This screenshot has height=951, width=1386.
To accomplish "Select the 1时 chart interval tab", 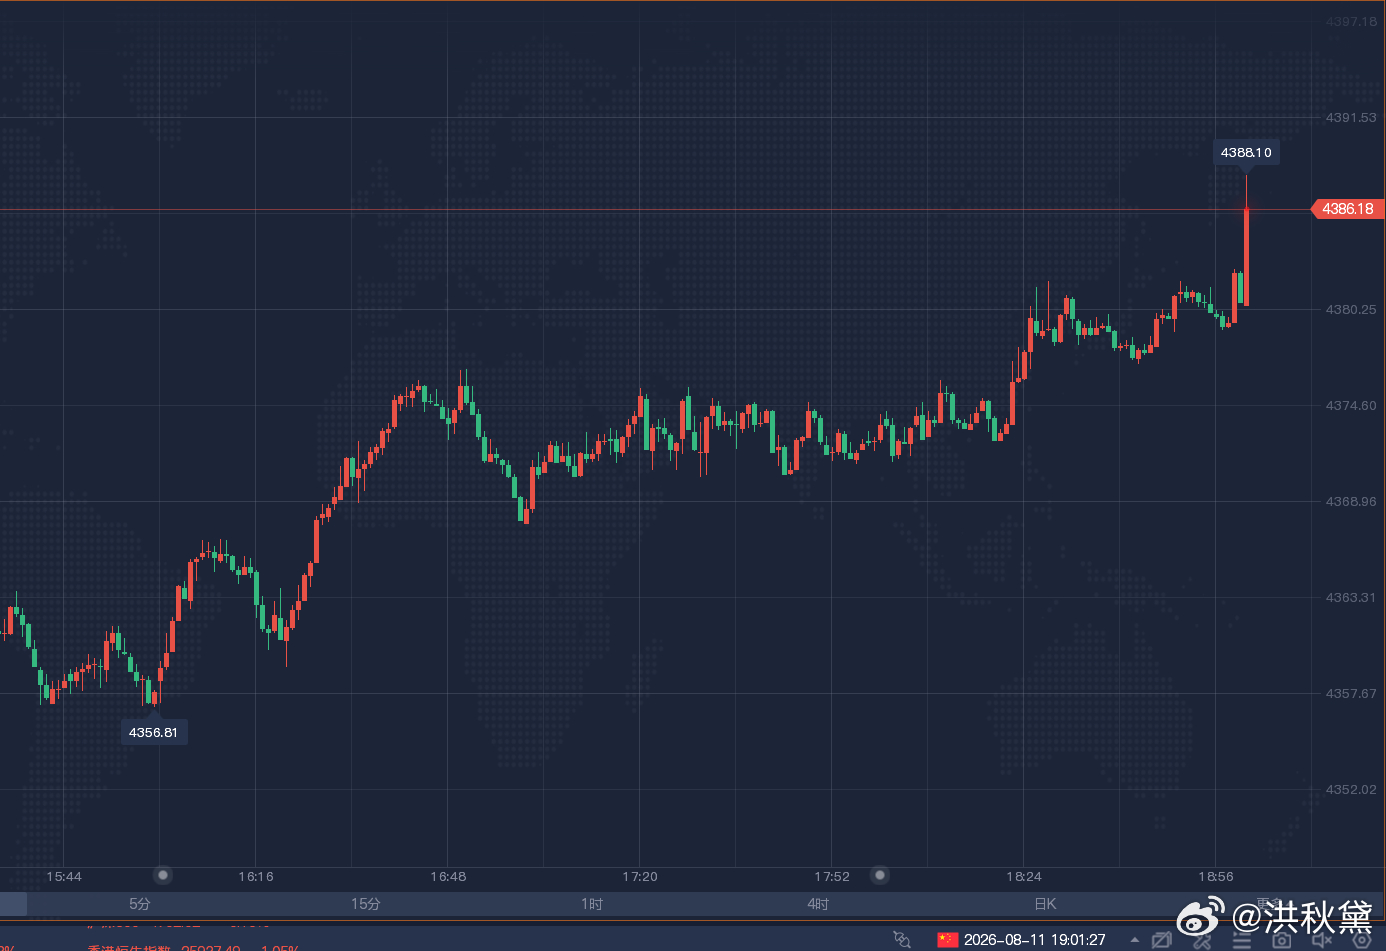I will click(x=592, y=904).
